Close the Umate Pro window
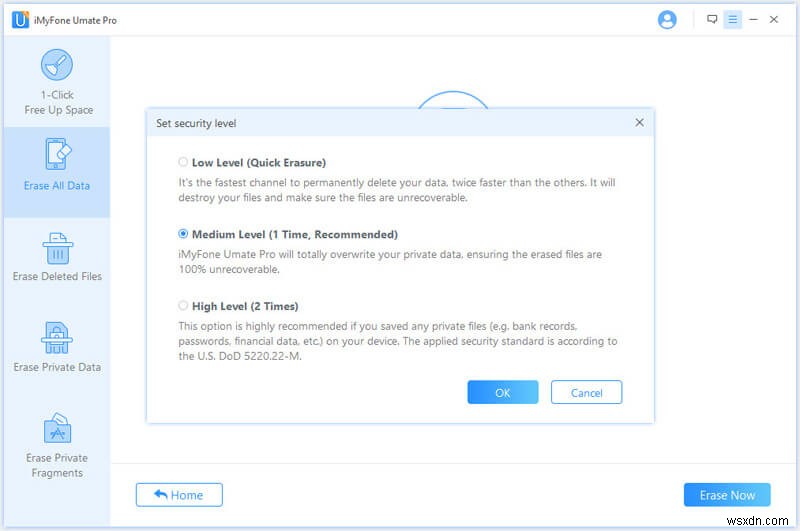The height and width of the screenshot is (531, 800). point(773,20)
